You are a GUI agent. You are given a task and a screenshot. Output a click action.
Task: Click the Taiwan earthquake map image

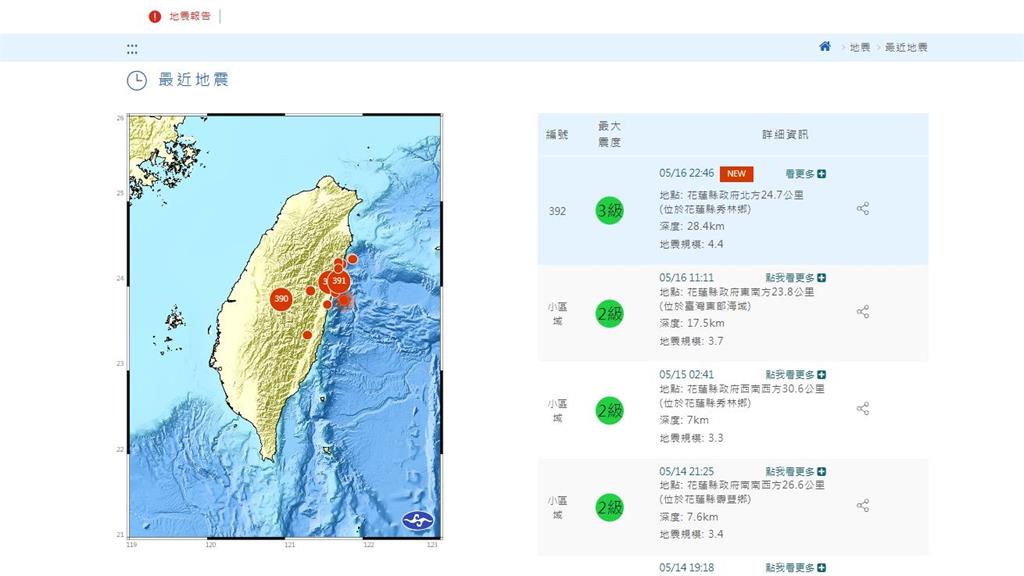pyautogui.click(x=285, y=326)
